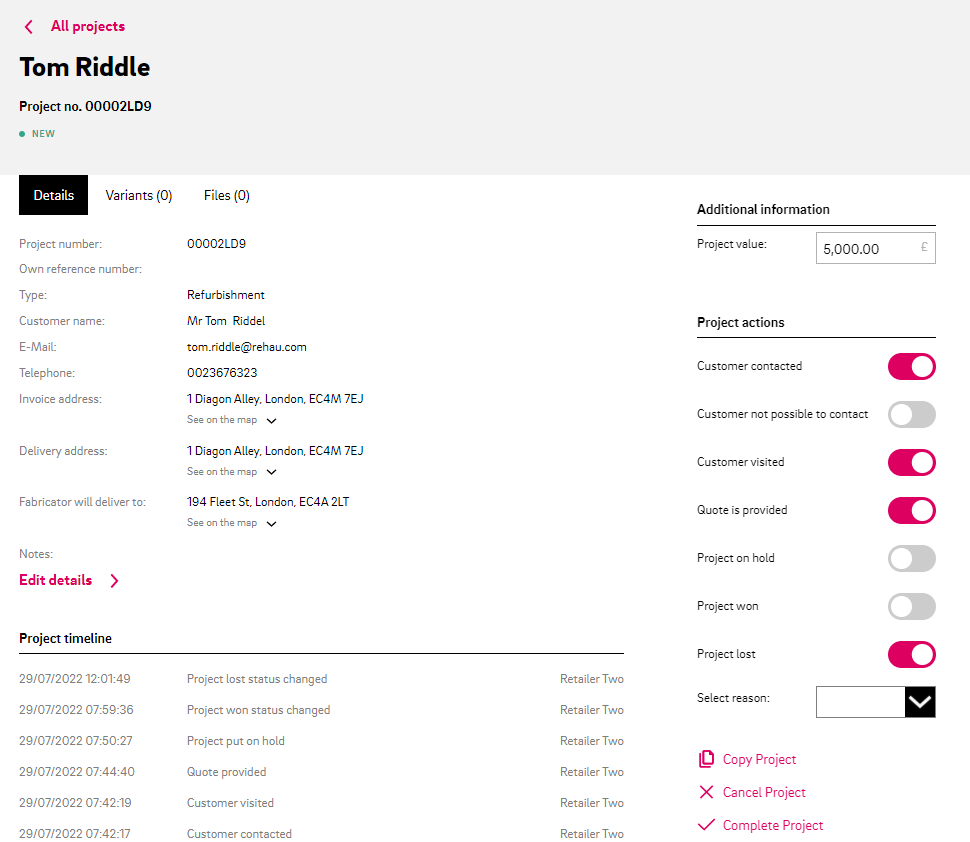This screenshot has width=970, height=842.
Task: Click the Cancel Project X icon
Action: click(706, 792)
